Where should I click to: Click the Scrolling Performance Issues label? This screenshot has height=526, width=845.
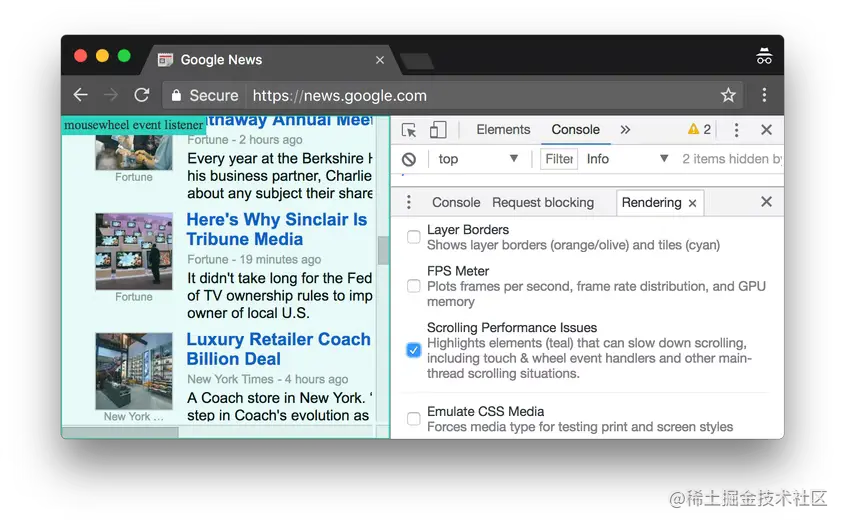coord(512,328)
